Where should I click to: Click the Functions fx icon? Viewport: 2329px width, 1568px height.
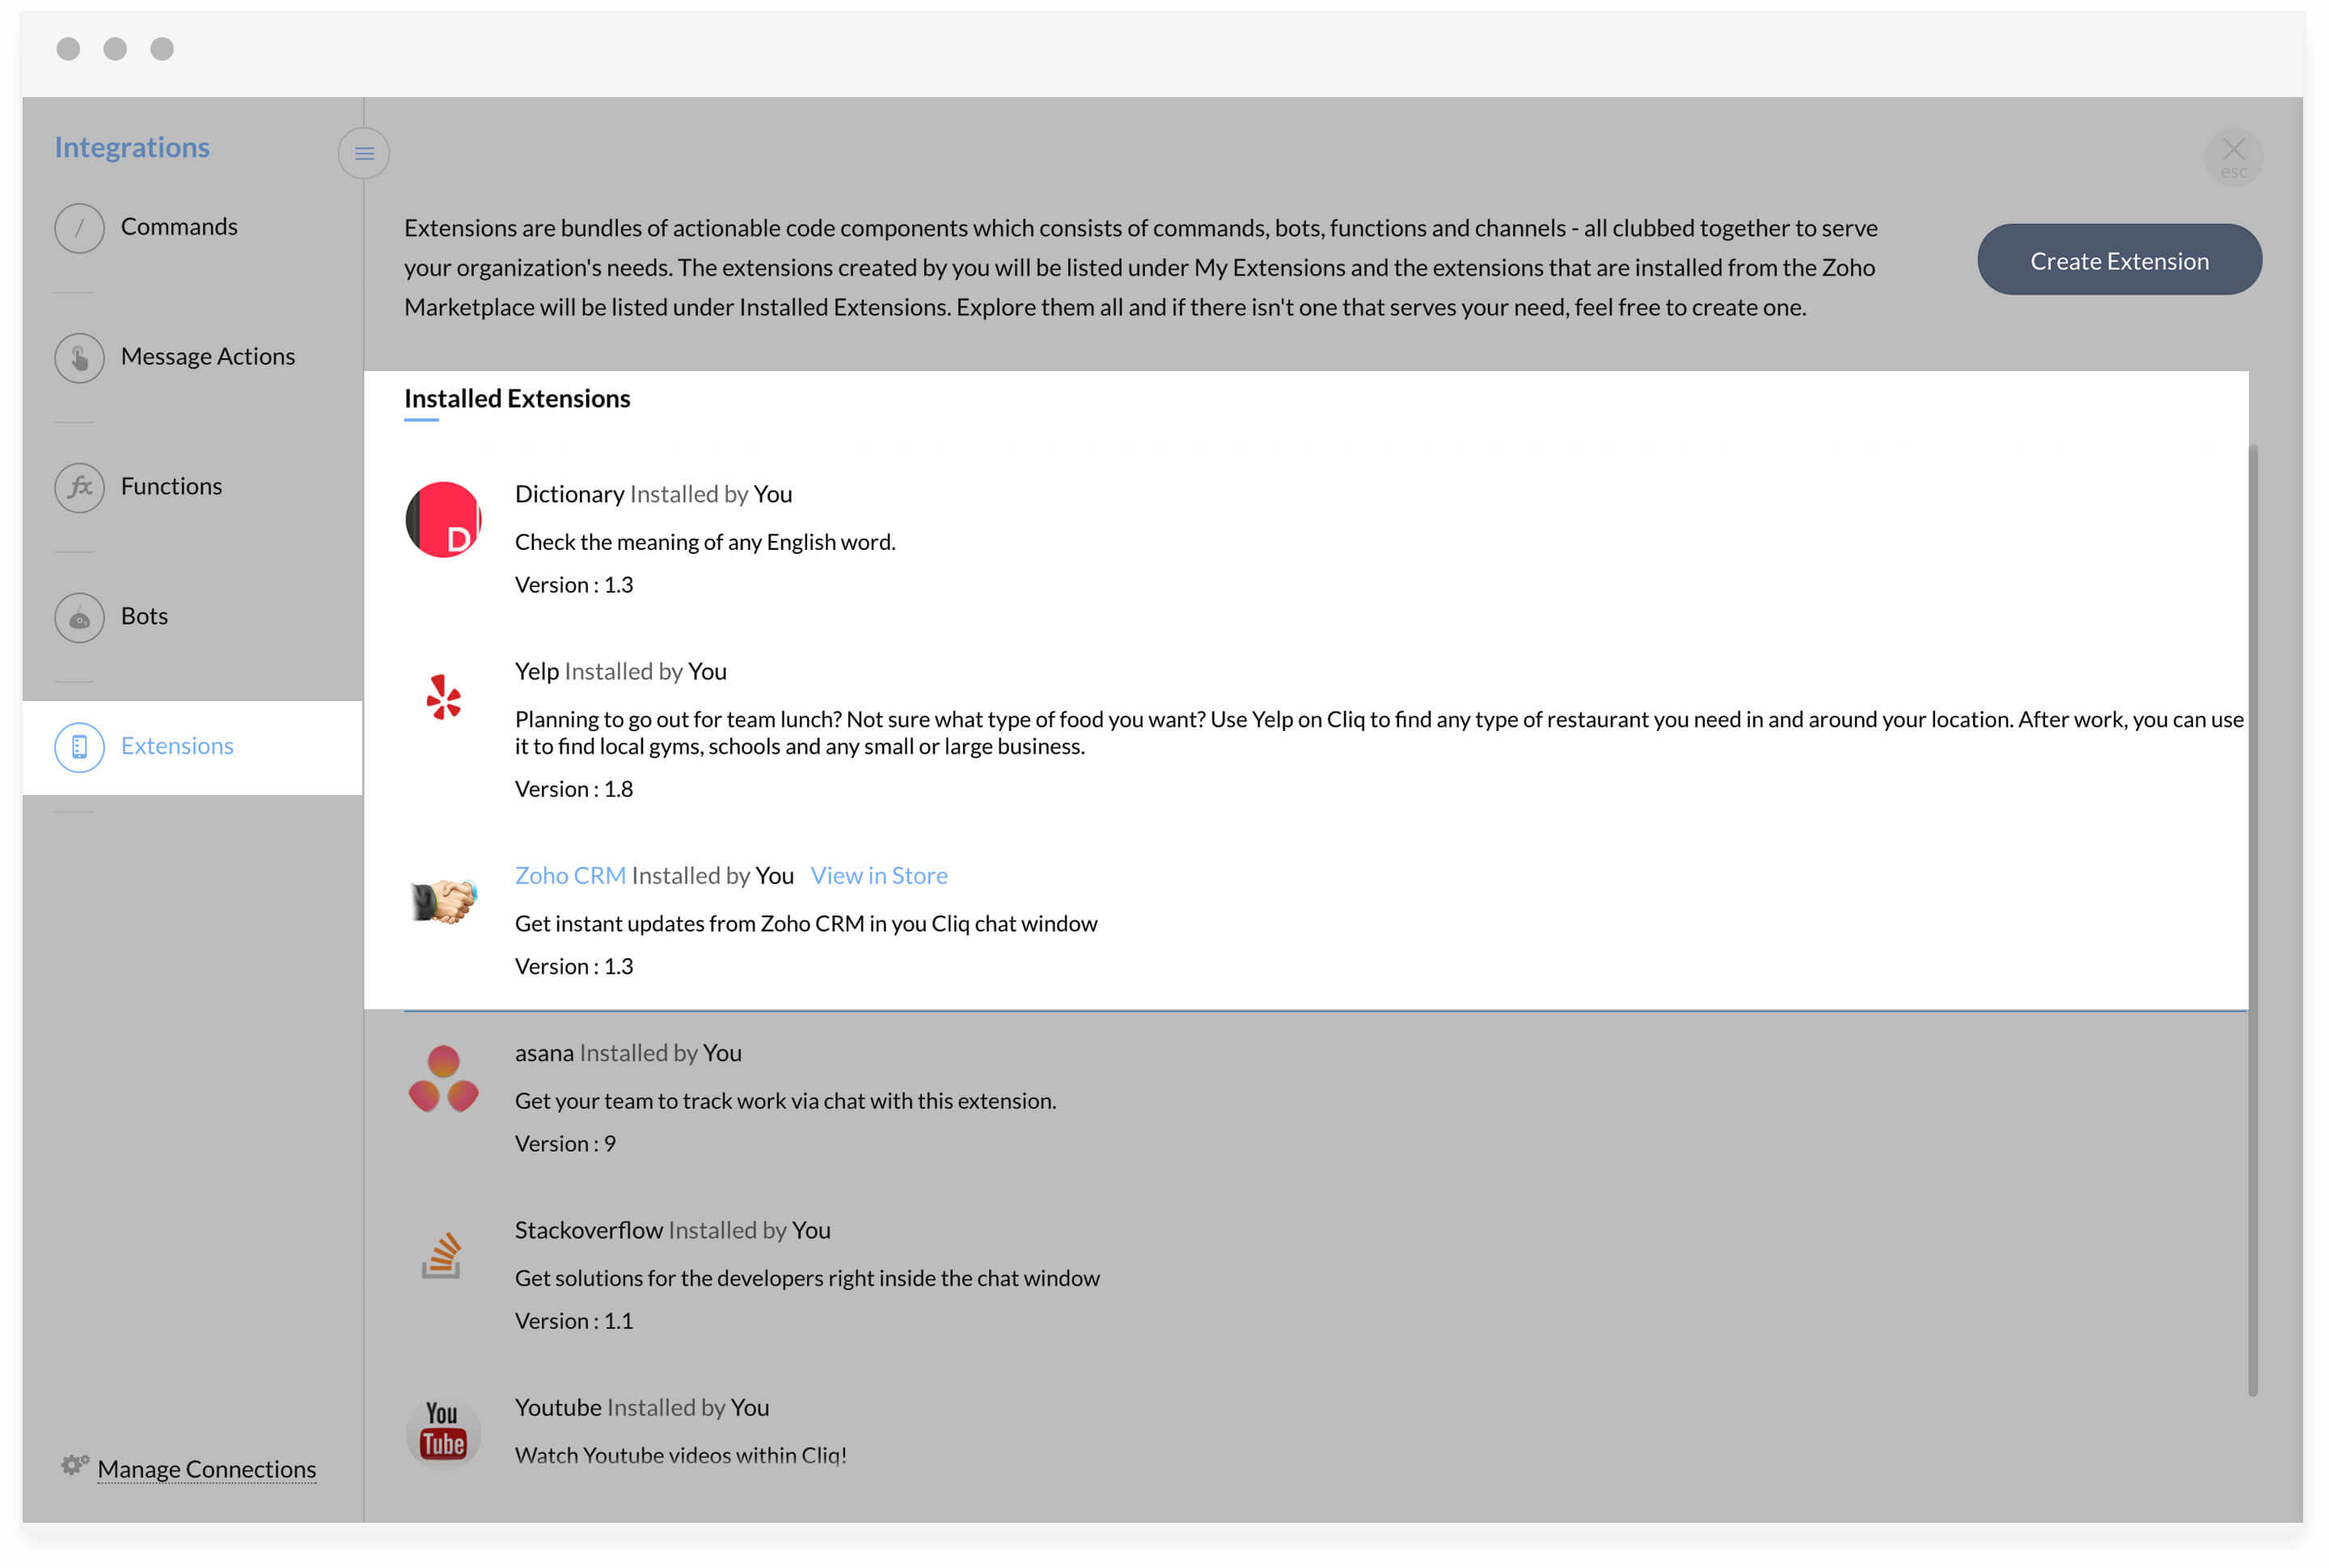(79, 488)
